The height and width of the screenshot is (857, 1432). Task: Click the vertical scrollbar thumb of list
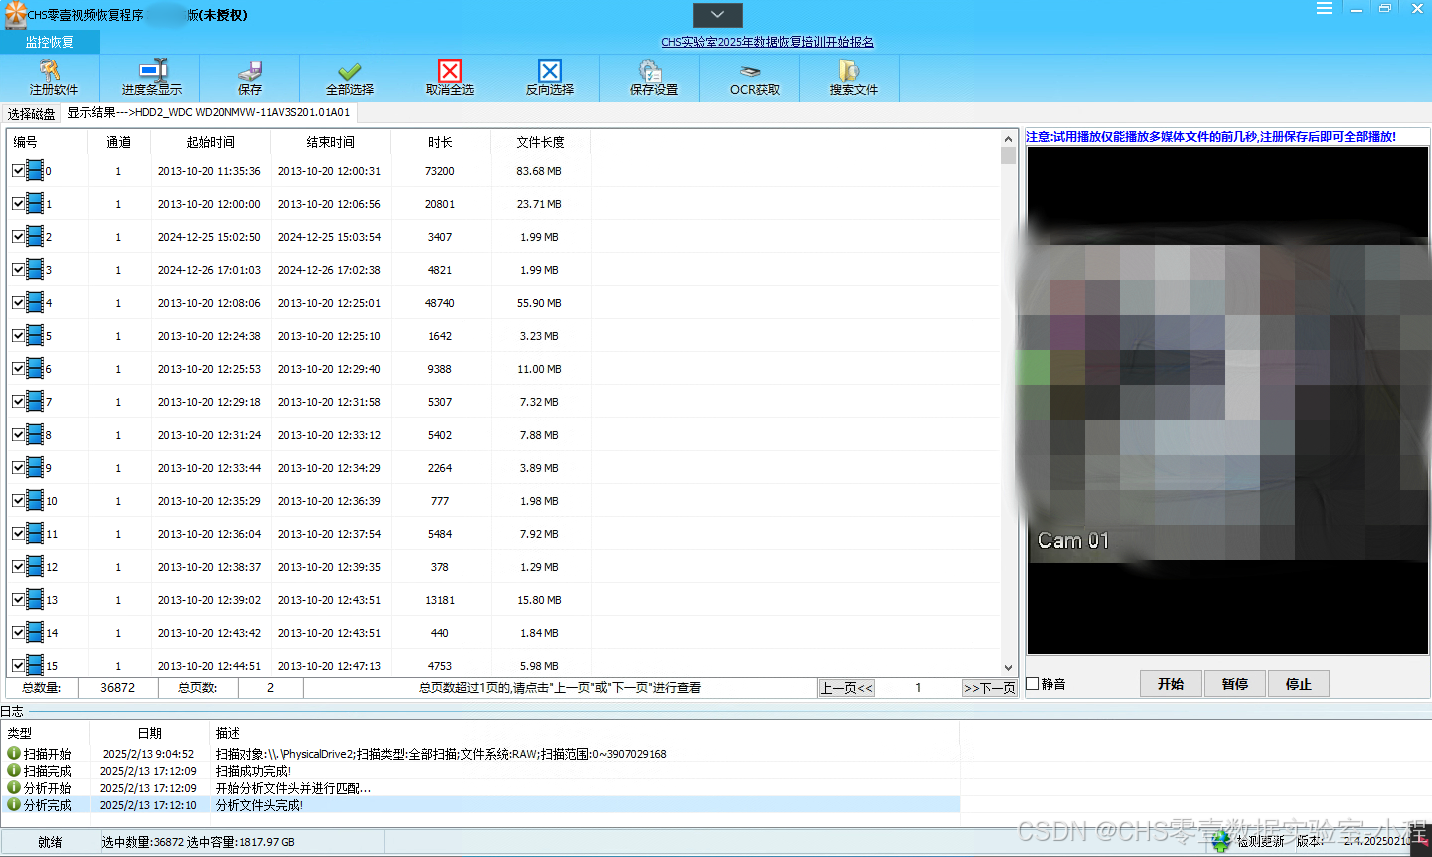click(x=1008, y=155)
